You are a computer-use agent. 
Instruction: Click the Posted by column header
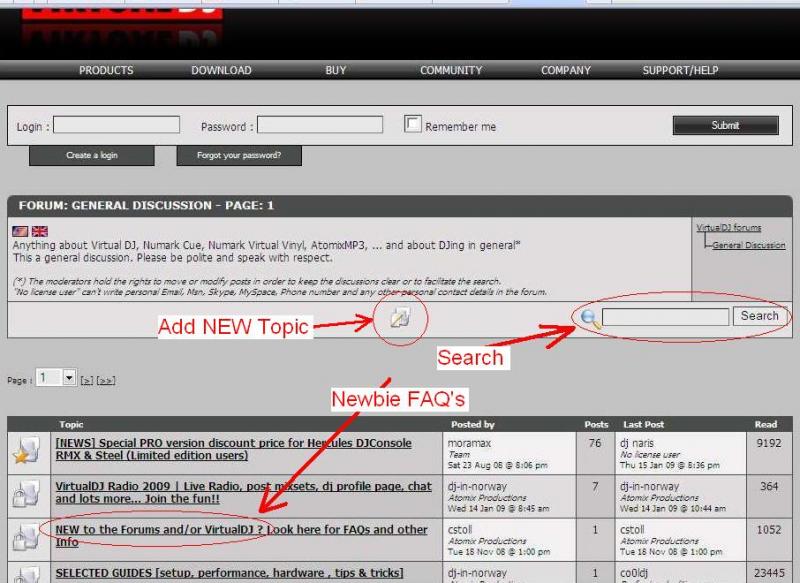(472, 424)
